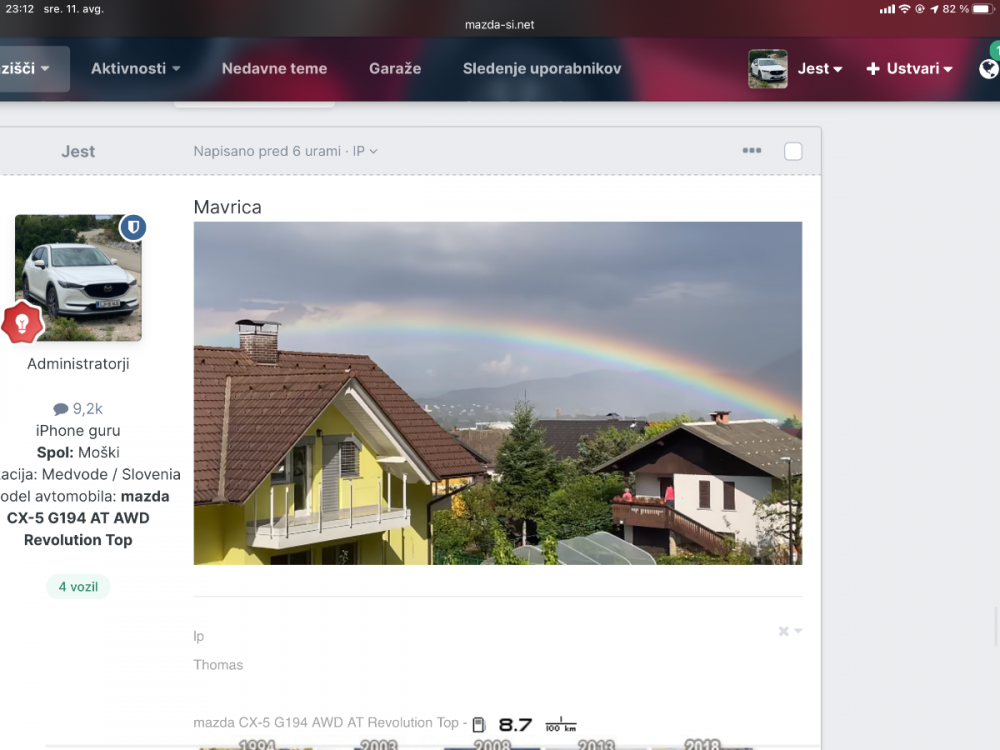The image size is (1000, 750).
Task: Open the Ustvari create dropdown
Action: 909,69
